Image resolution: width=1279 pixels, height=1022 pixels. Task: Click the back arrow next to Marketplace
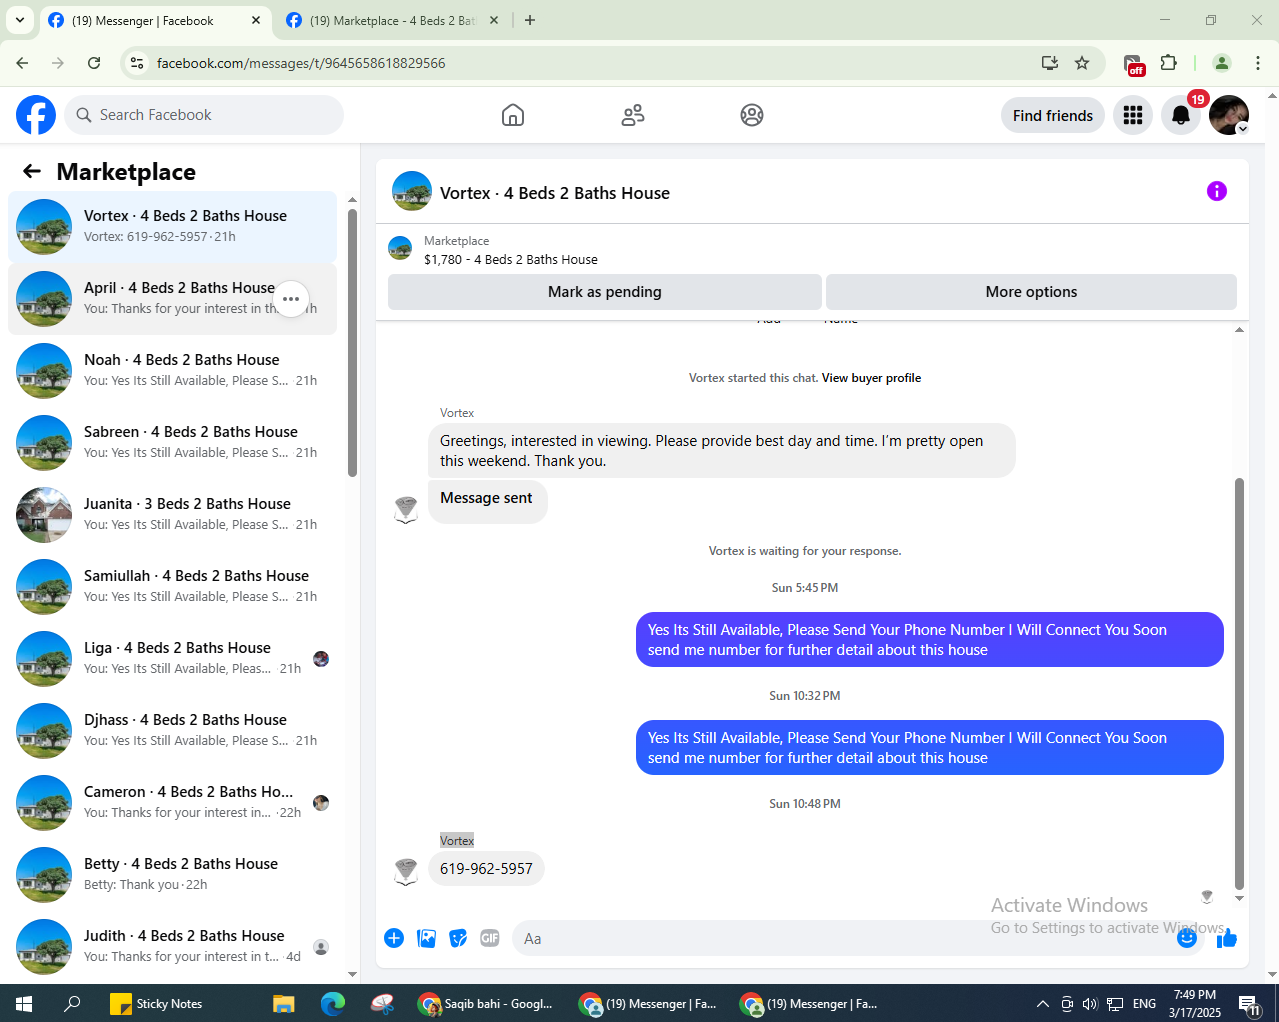tap(32, 171)
